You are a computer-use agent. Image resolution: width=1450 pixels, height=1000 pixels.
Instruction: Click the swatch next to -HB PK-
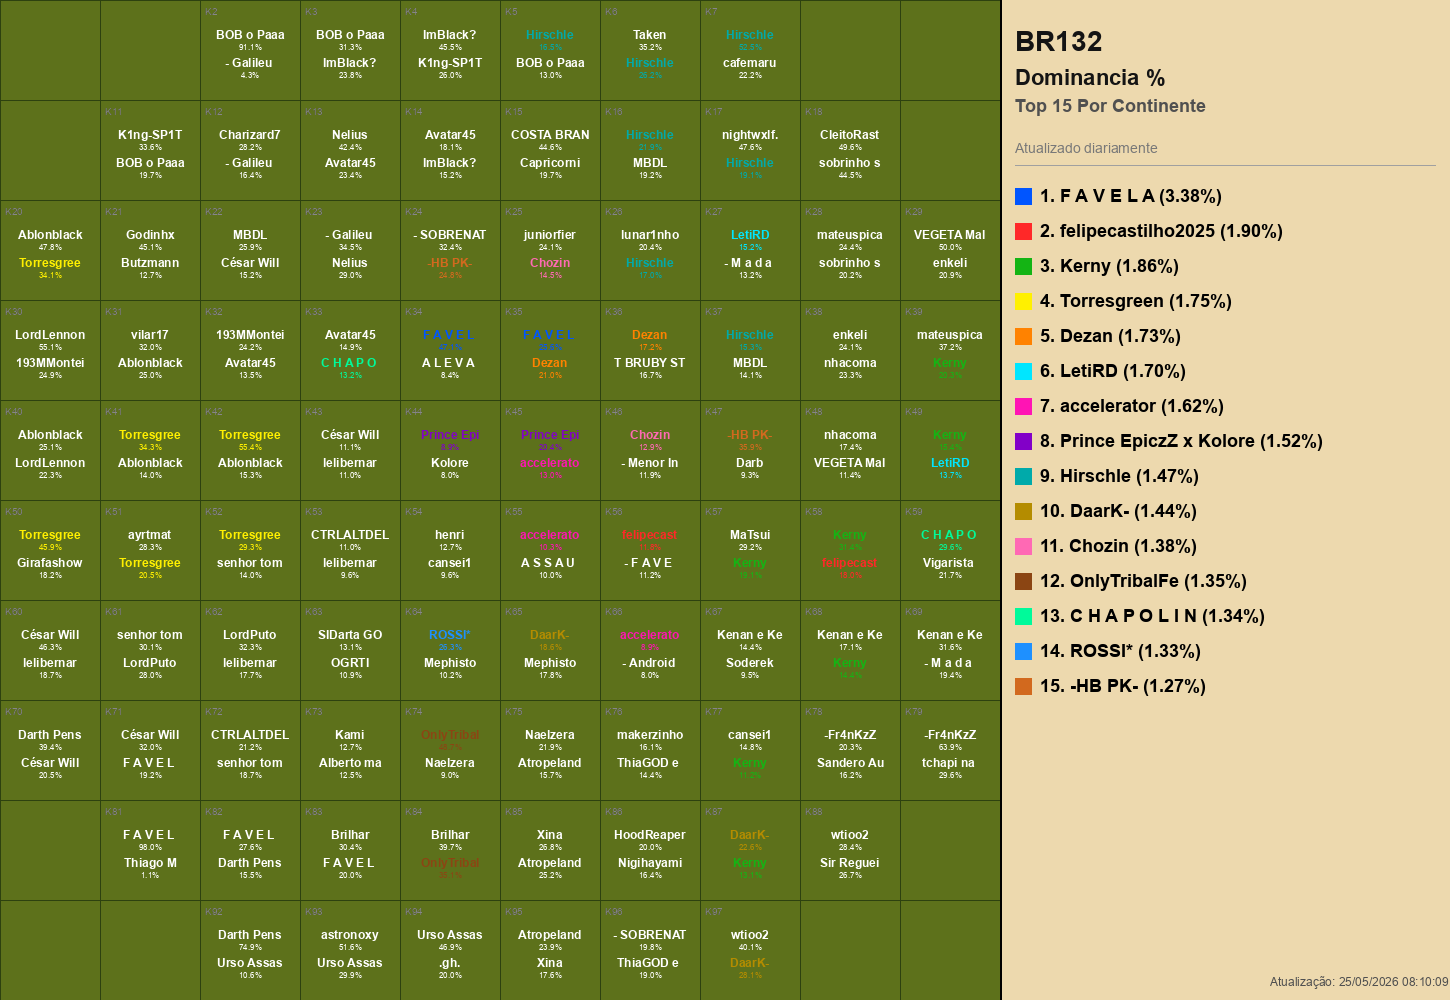(1023, 686)
